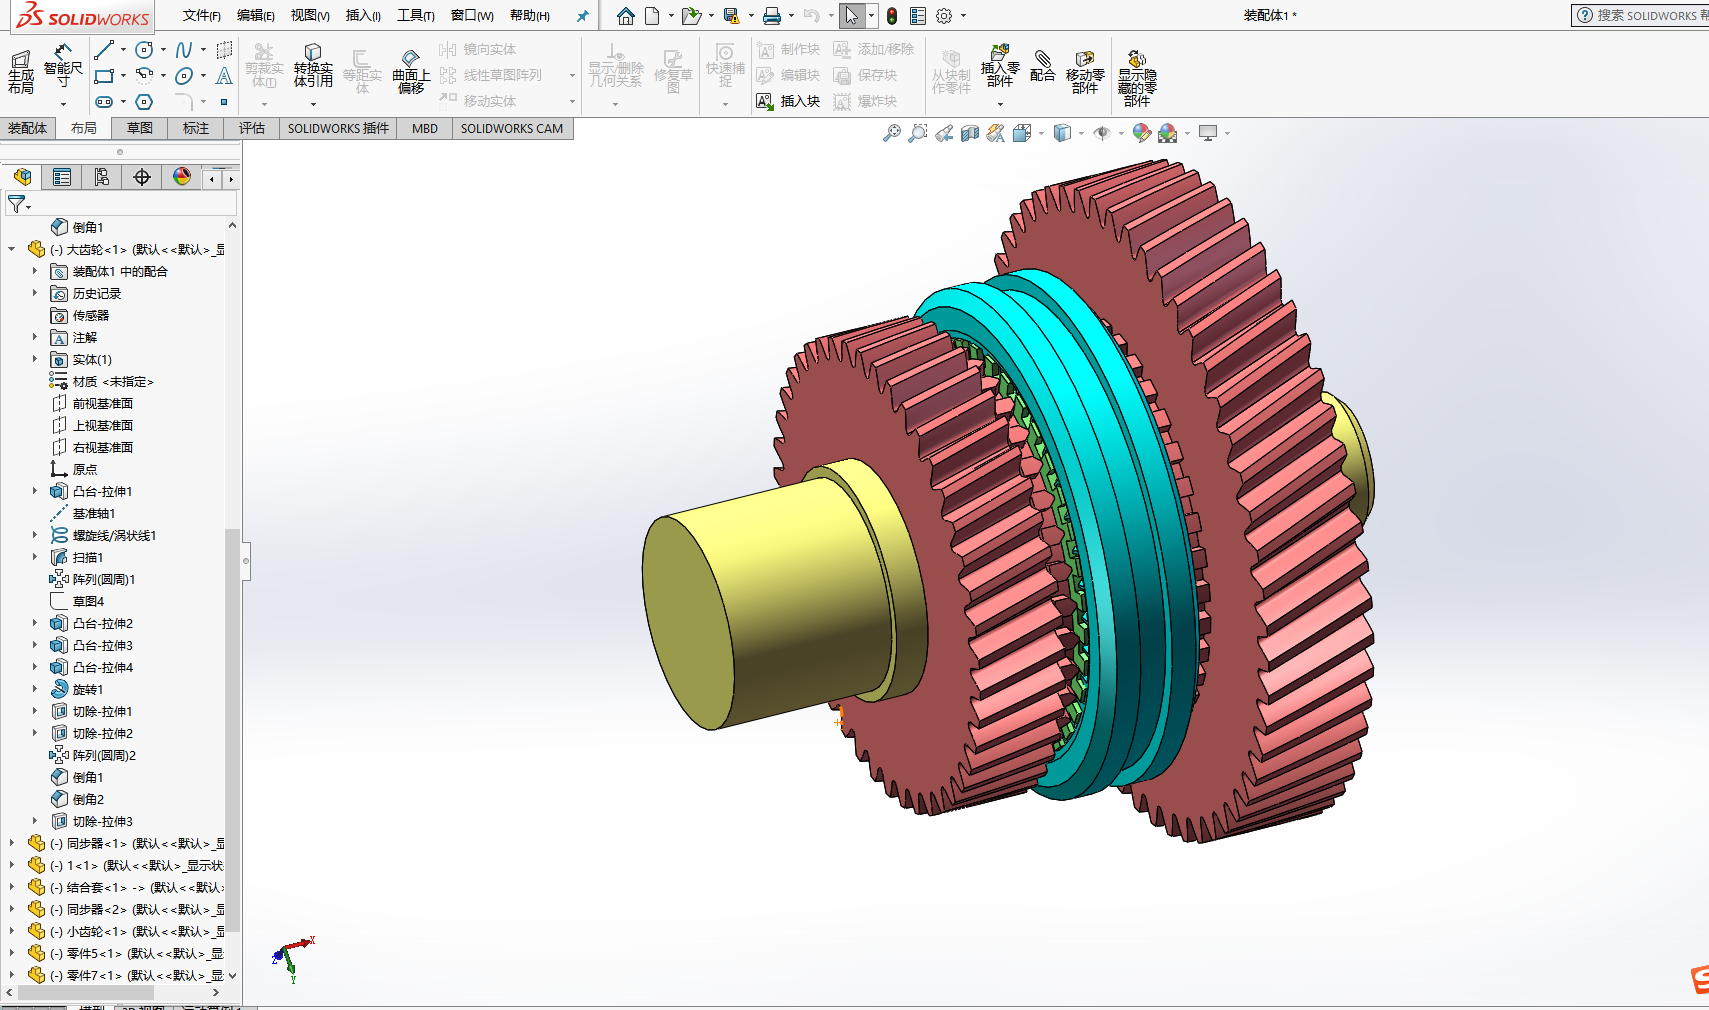Open the FeatureManager design tree tab
The height and width of the screenshot is (1010, 1709).
[22, 177]
